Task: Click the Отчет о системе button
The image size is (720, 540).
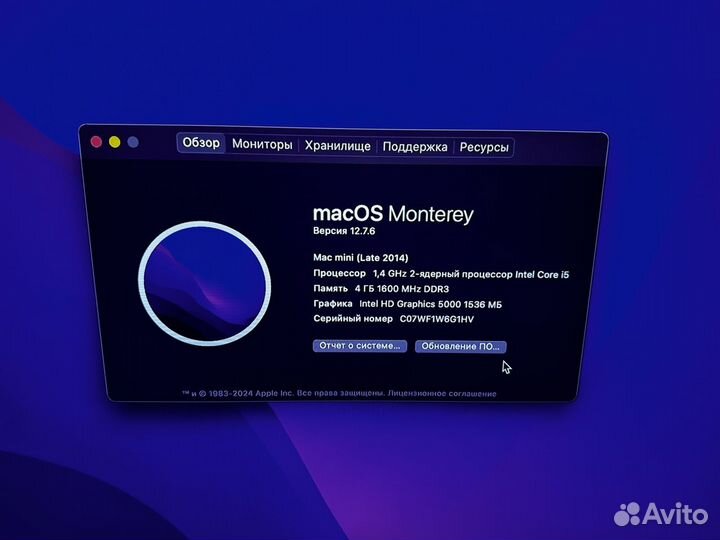Action: point(360,346)
